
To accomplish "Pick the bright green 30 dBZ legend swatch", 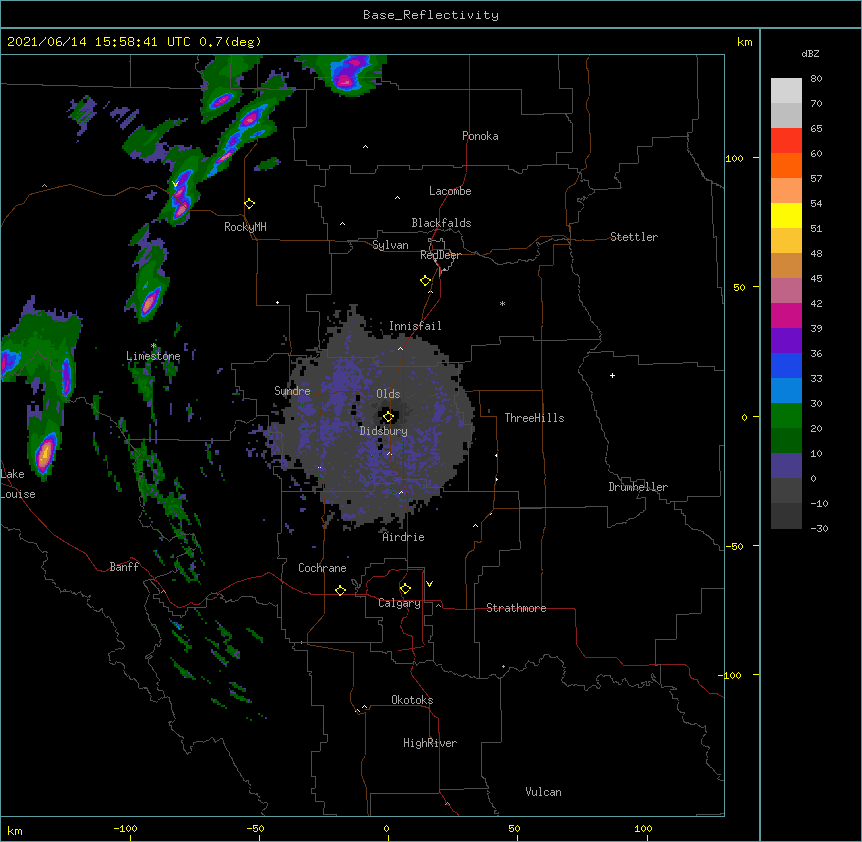I will (x=786, y=416).
